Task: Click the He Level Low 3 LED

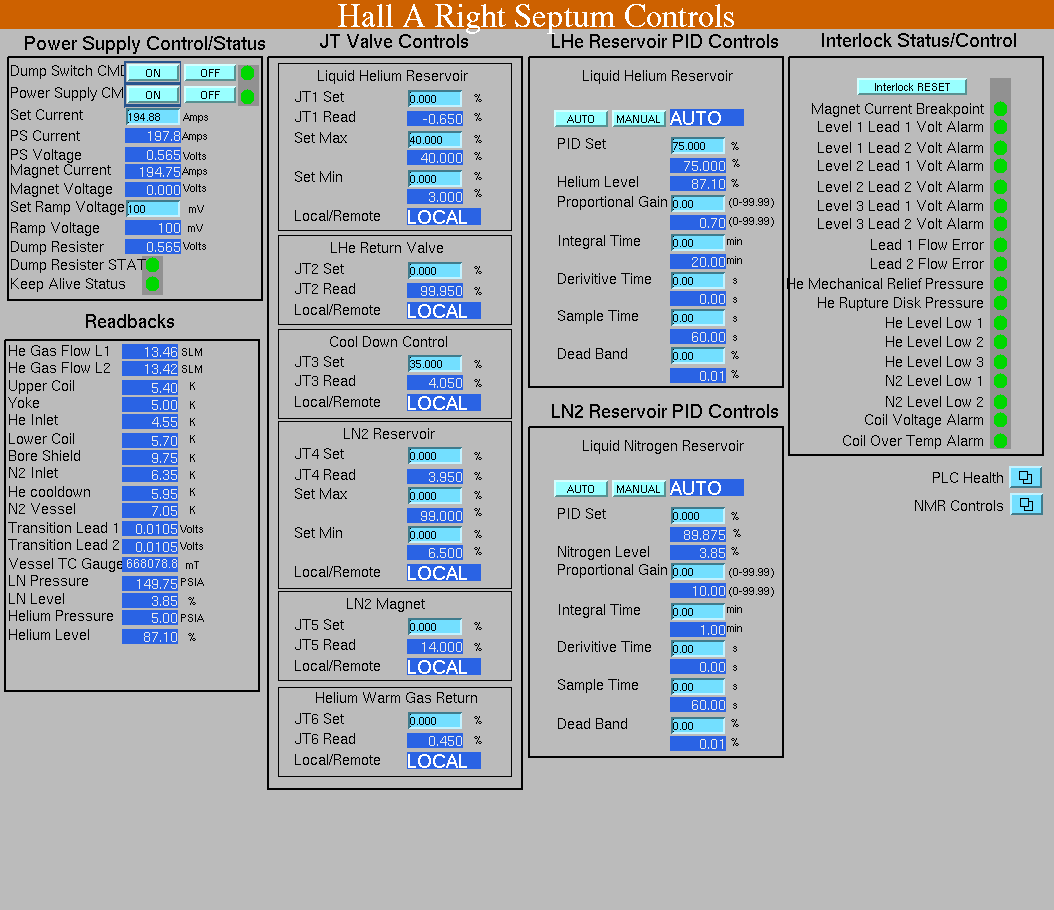Action: tap(1000, 362)
